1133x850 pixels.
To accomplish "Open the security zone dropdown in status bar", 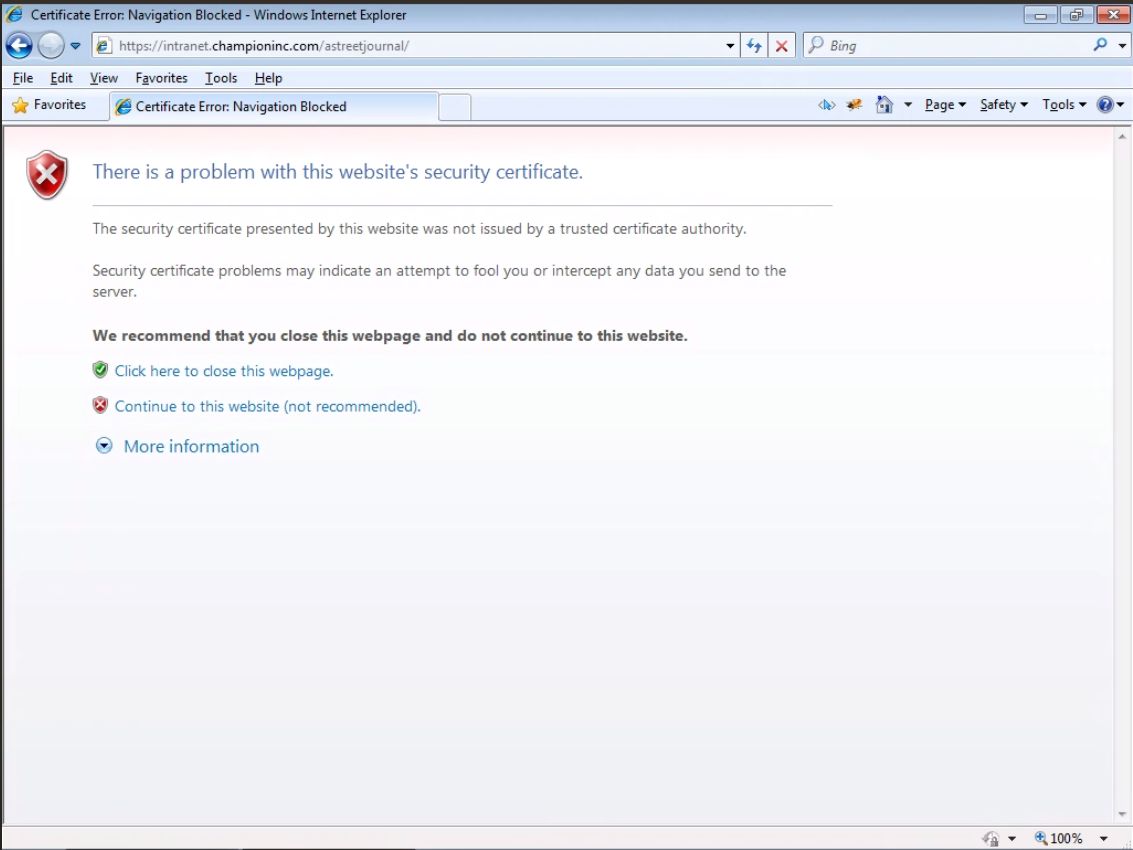I will click(1012, 838).
